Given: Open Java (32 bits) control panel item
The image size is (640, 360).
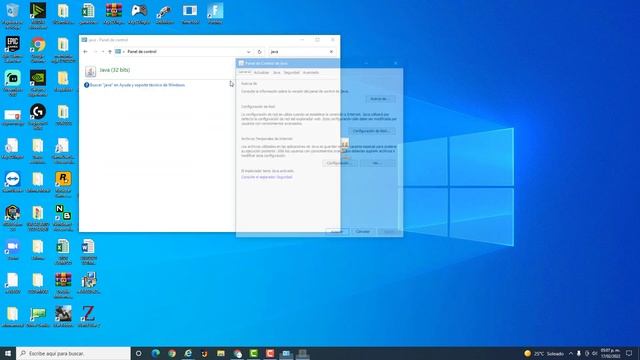Looking at the screenshot, I should pyautogui.click(x=115, y=70).
